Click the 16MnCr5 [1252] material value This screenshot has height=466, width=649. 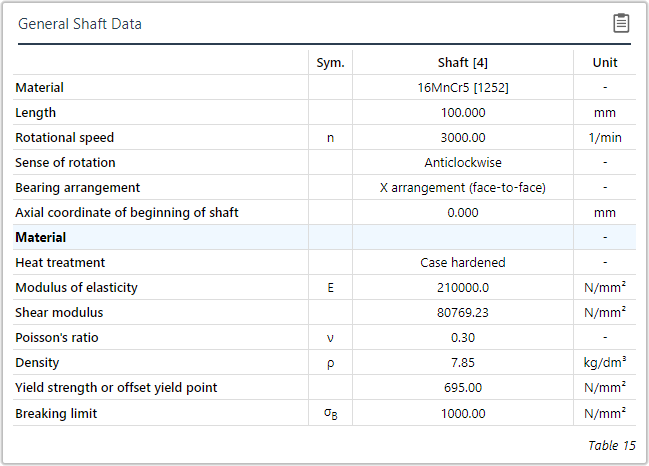(x=463, y=88)
